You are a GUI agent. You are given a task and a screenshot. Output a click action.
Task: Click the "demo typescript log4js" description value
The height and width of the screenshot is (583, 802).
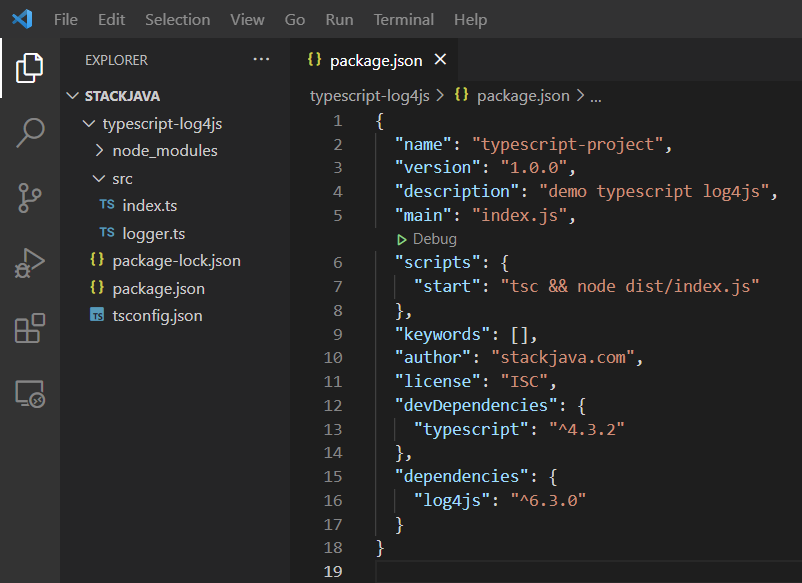[654, 192]
